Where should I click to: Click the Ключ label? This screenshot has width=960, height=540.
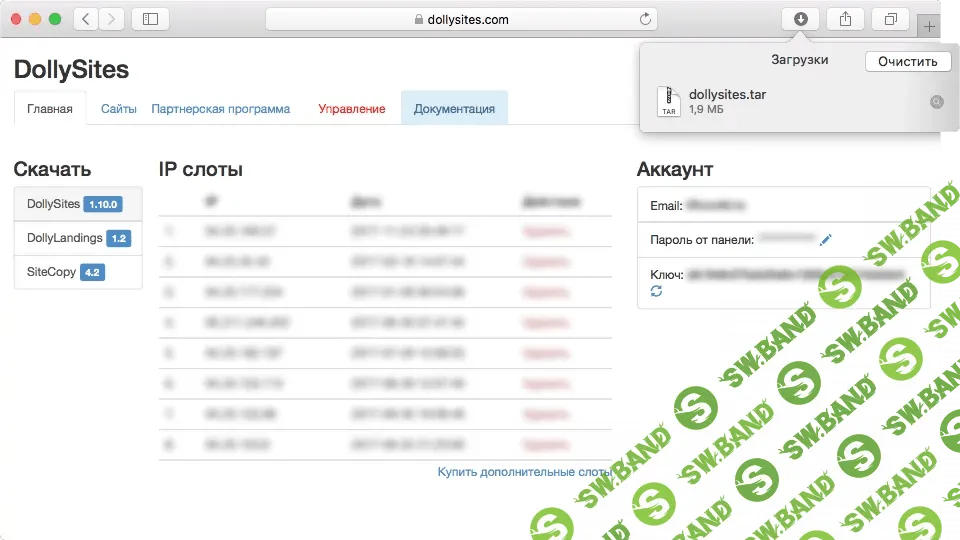tap(667, 274)
